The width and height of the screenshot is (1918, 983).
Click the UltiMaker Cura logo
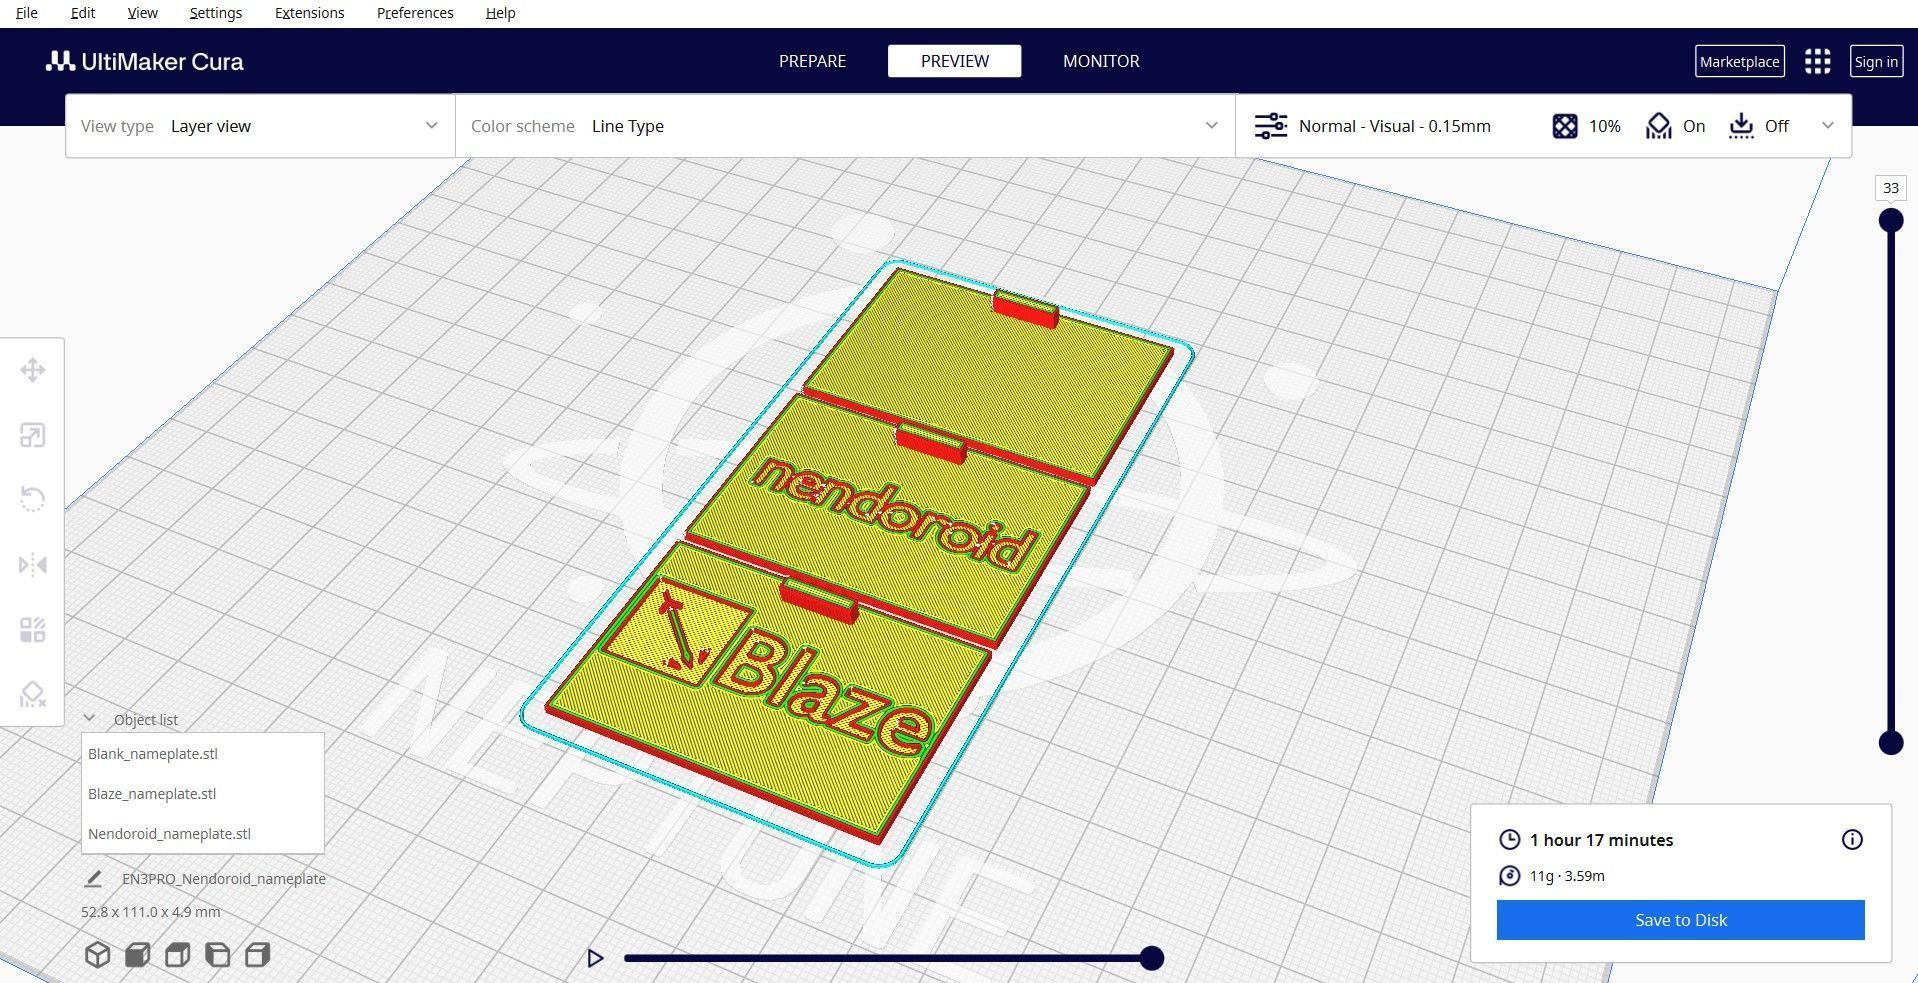point(145,61)
